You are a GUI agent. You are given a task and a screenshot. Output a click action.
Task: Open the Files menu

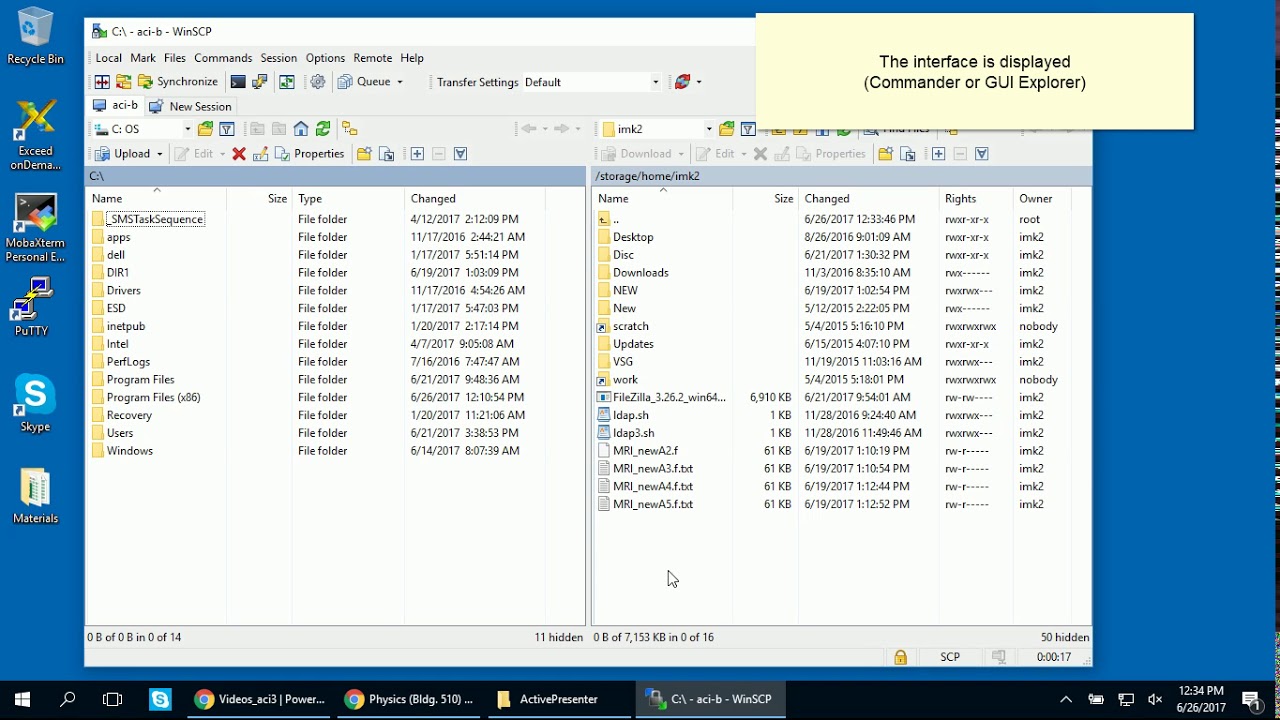tap(175, 58)
